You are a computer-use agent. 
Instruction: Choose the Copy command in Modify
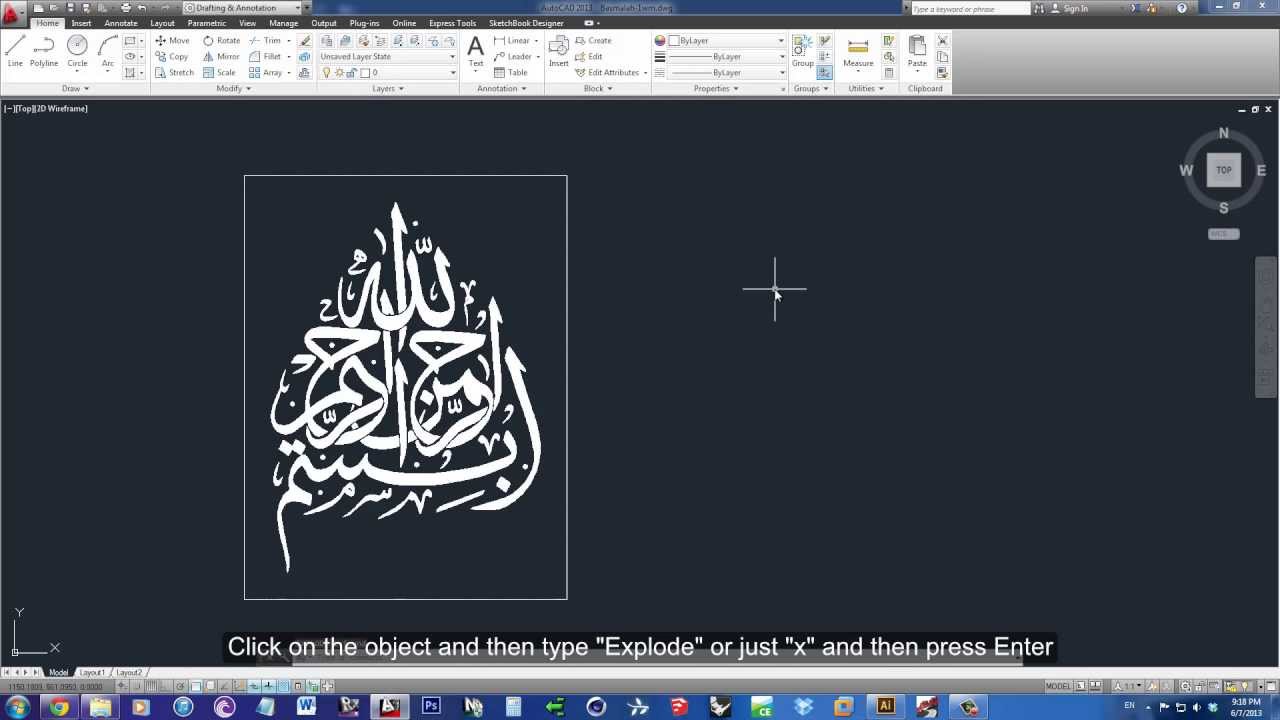tap(172, 57)
